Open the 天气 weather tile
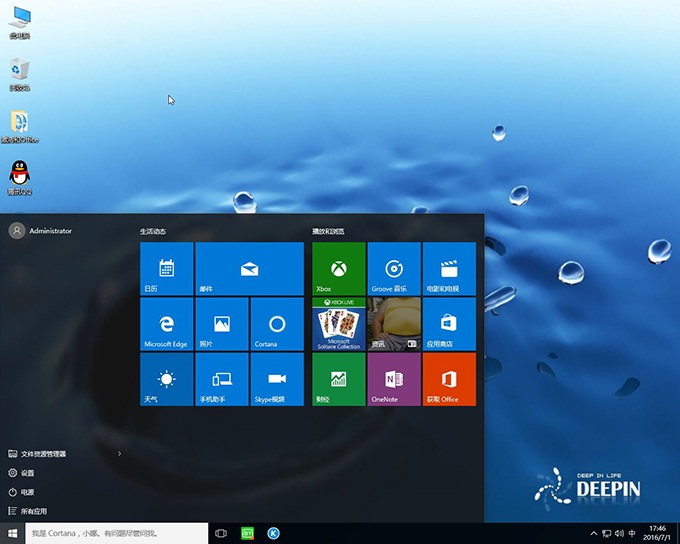Viewport: 680px width, 544px height. tap(166, 379)
